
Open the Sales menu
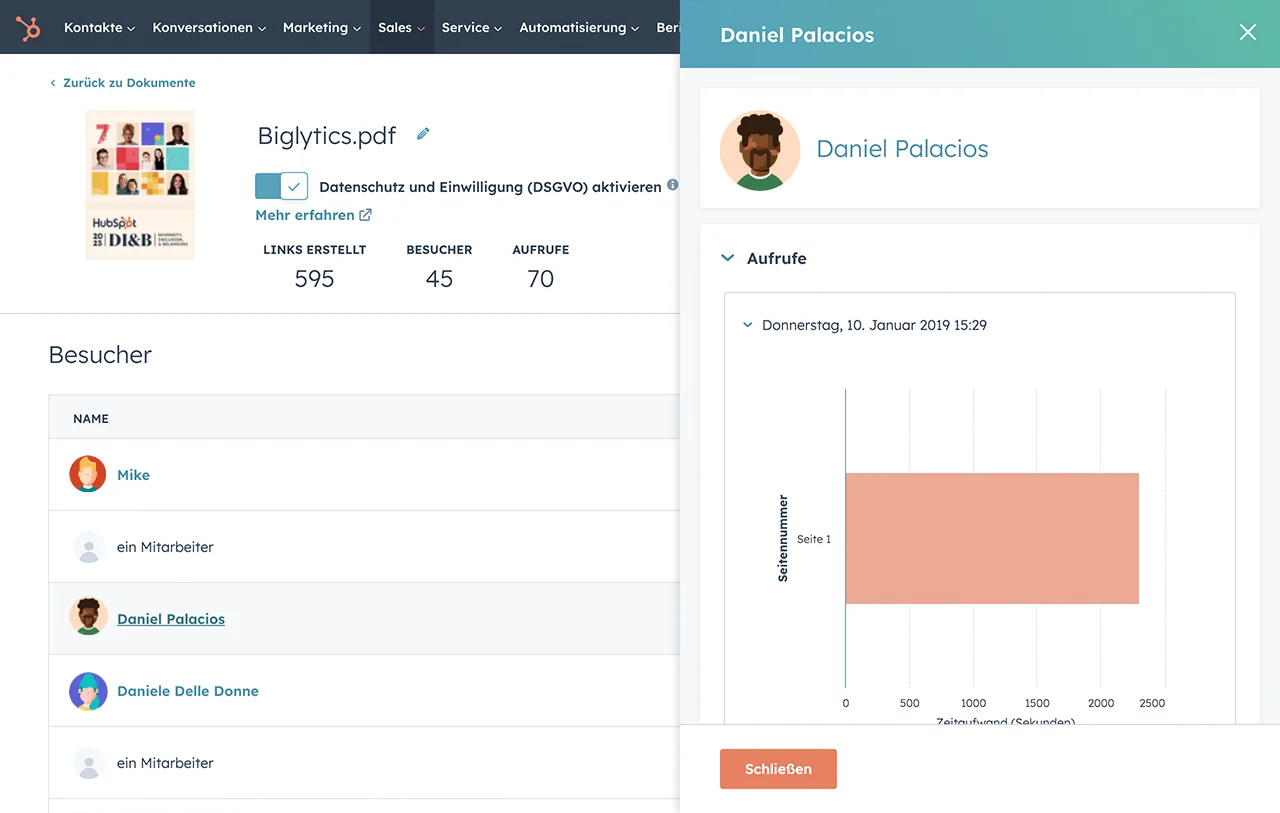(x=401, y=27)
